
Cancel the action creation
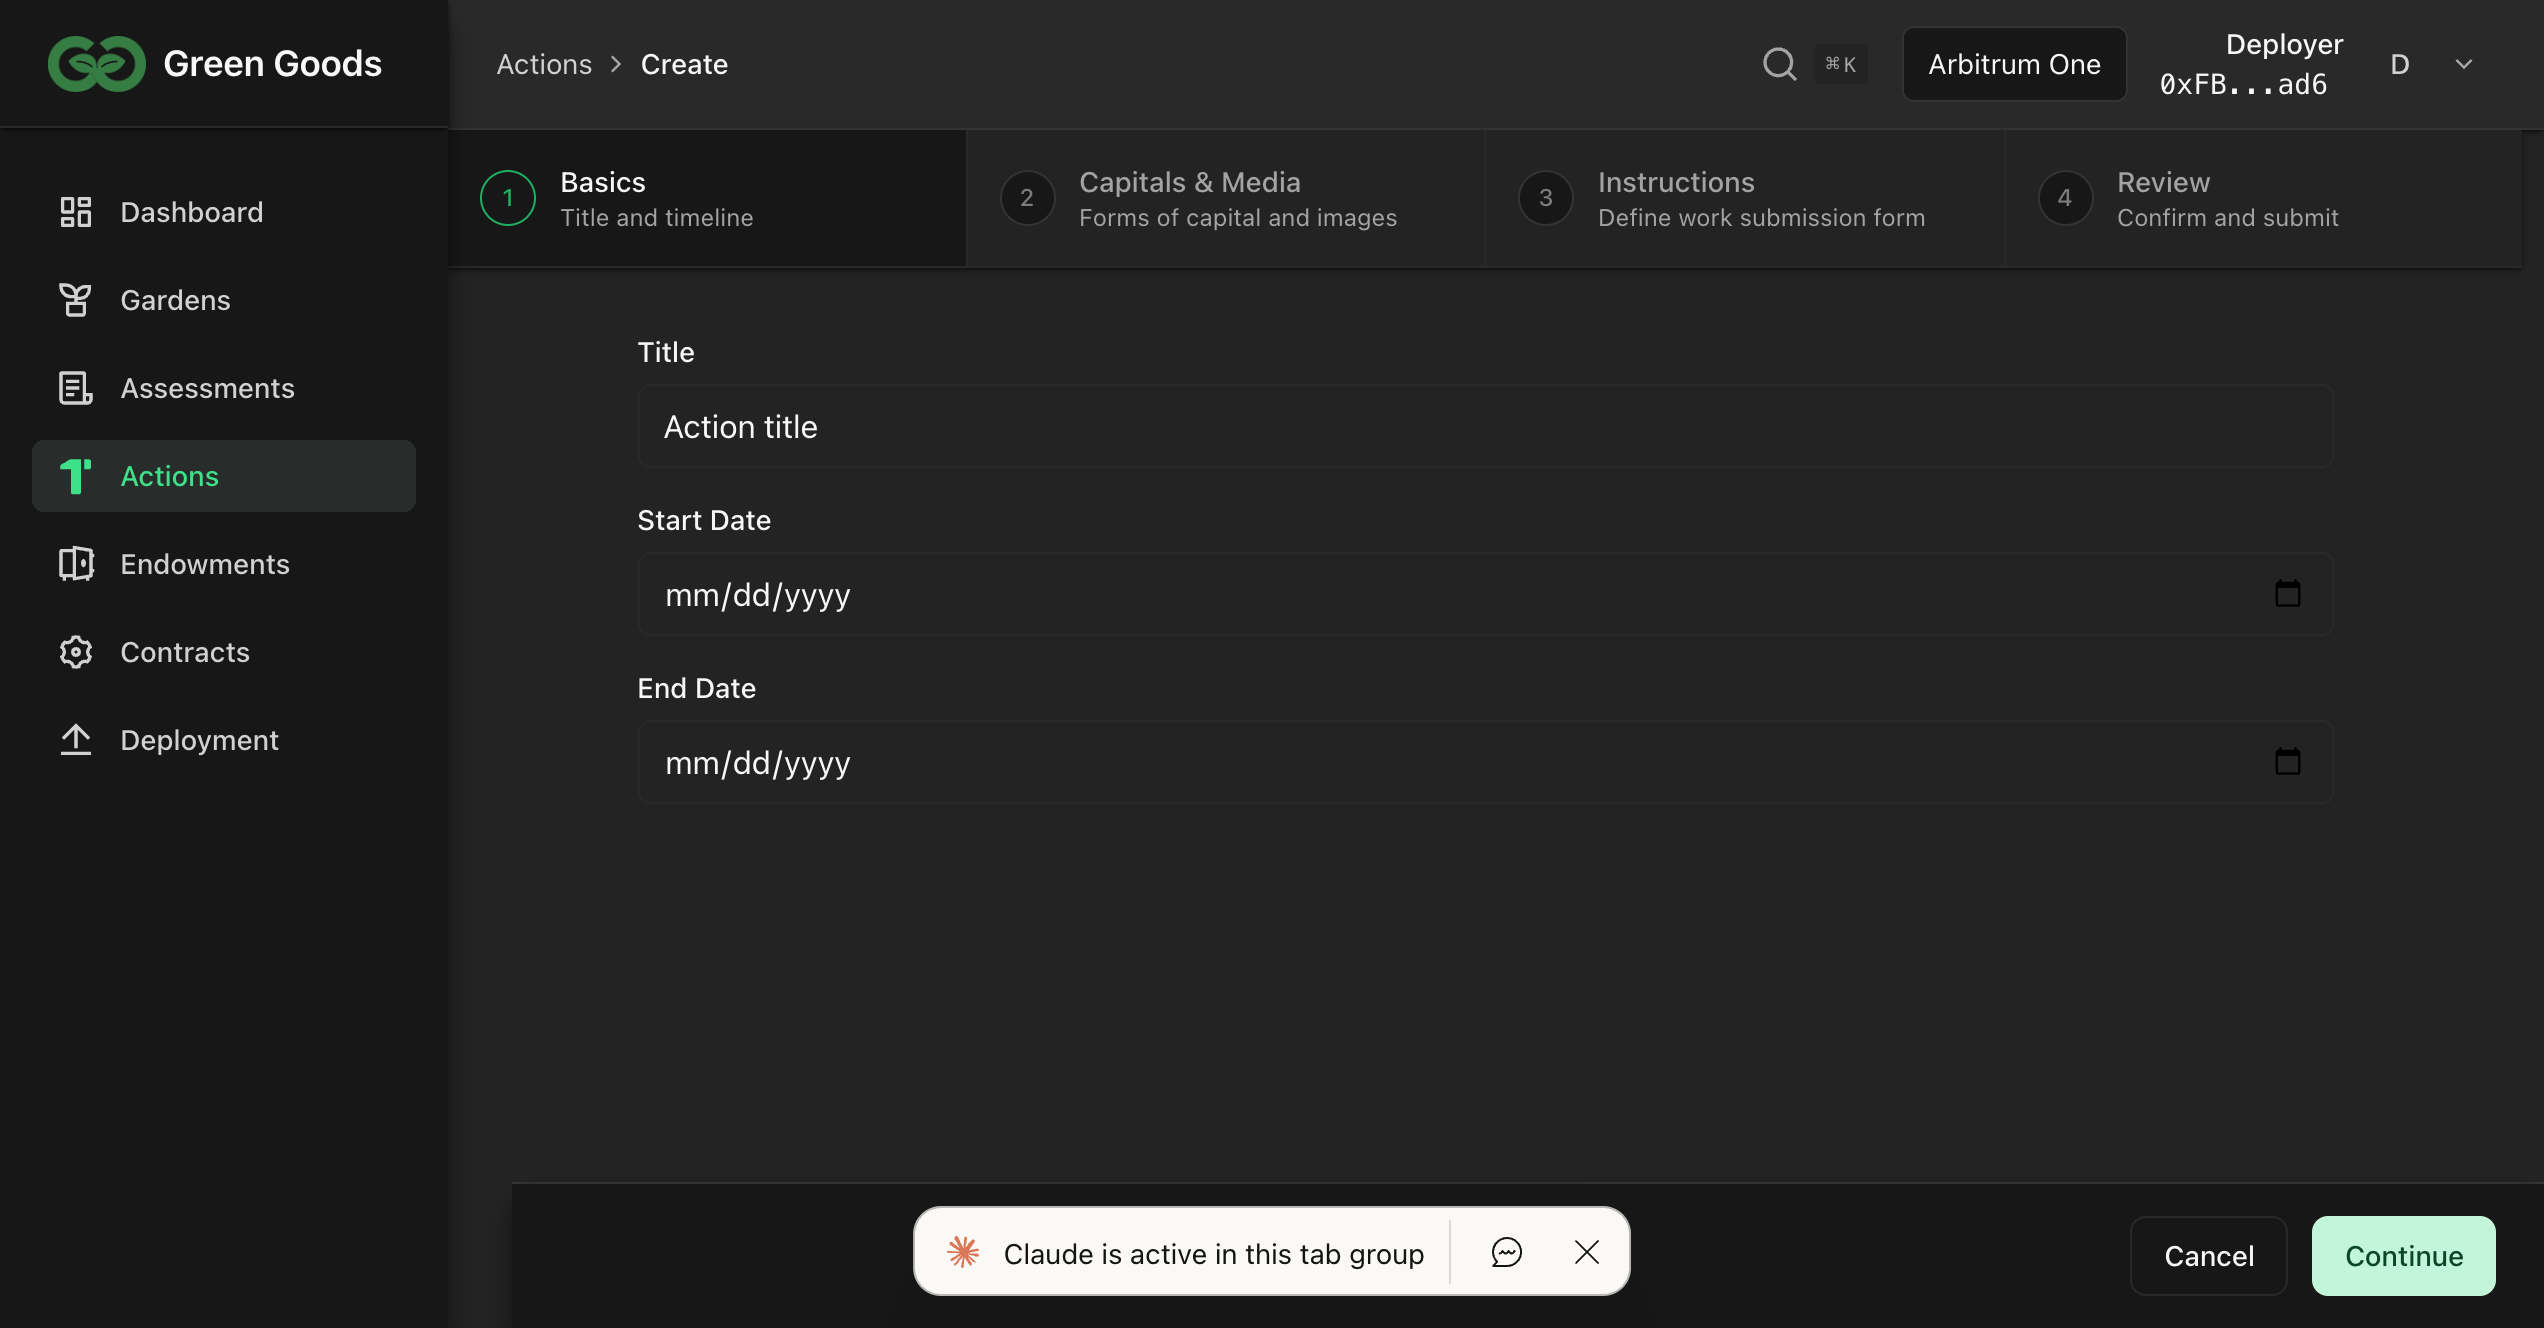(x=2208, y=1256)
